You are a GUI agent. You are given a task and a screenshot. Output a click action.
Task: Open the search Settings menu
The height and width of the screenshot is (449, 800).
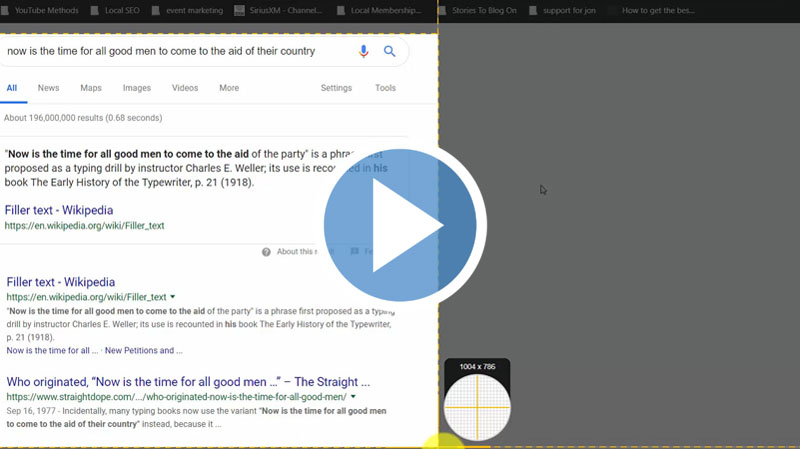tap(336, 88)
